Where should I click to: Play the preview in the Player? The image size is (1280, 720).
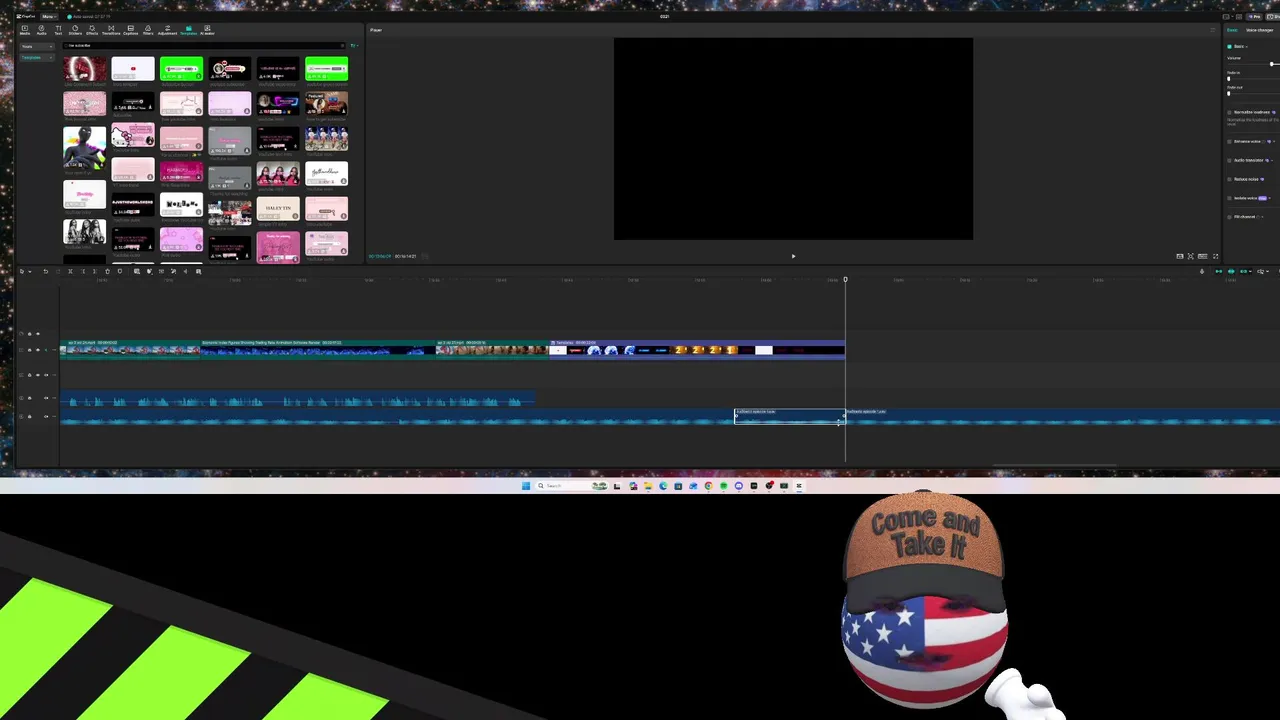[793, 256]
